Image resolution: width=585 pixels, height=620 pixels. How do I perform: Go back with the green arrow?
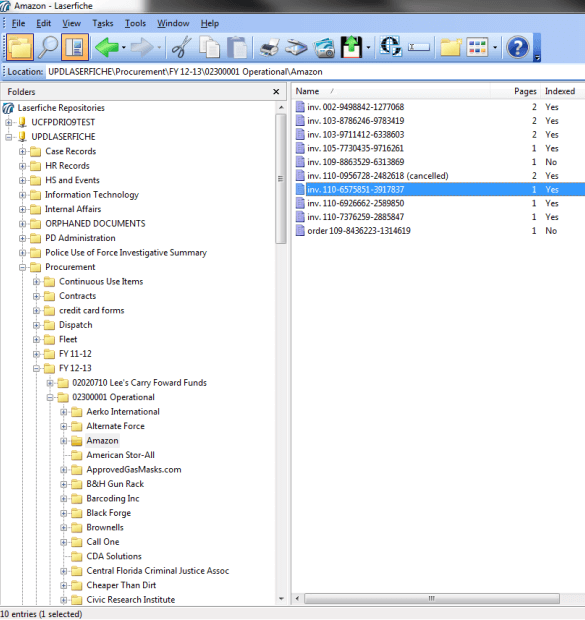[x=107, y=47]
